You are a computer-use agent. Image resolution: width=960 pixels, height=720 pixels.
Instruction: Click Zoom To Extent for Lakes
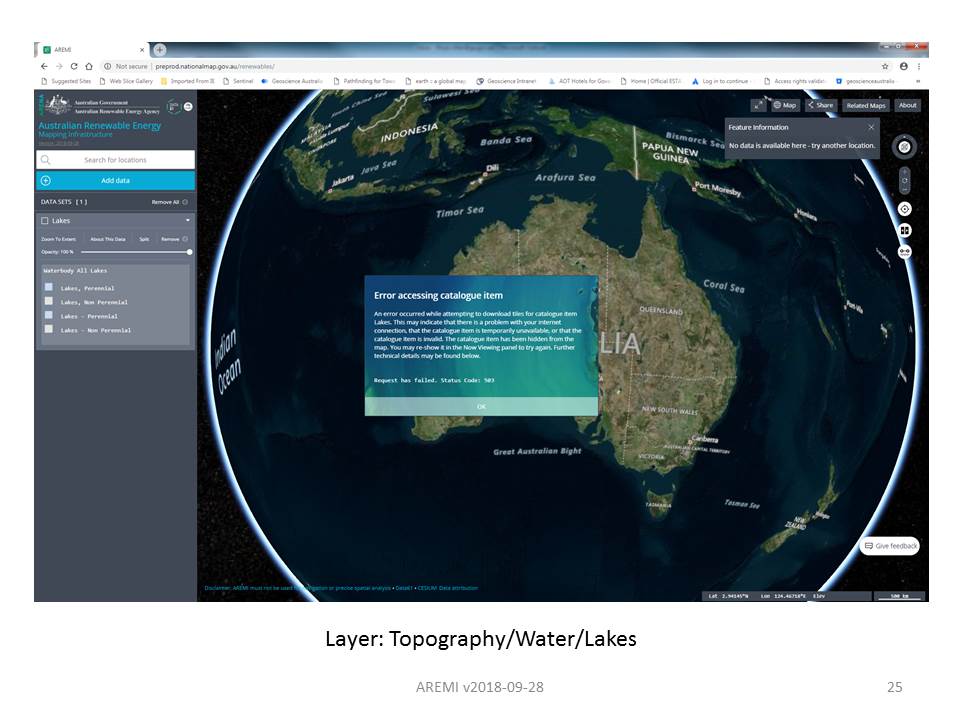point(59,239)
